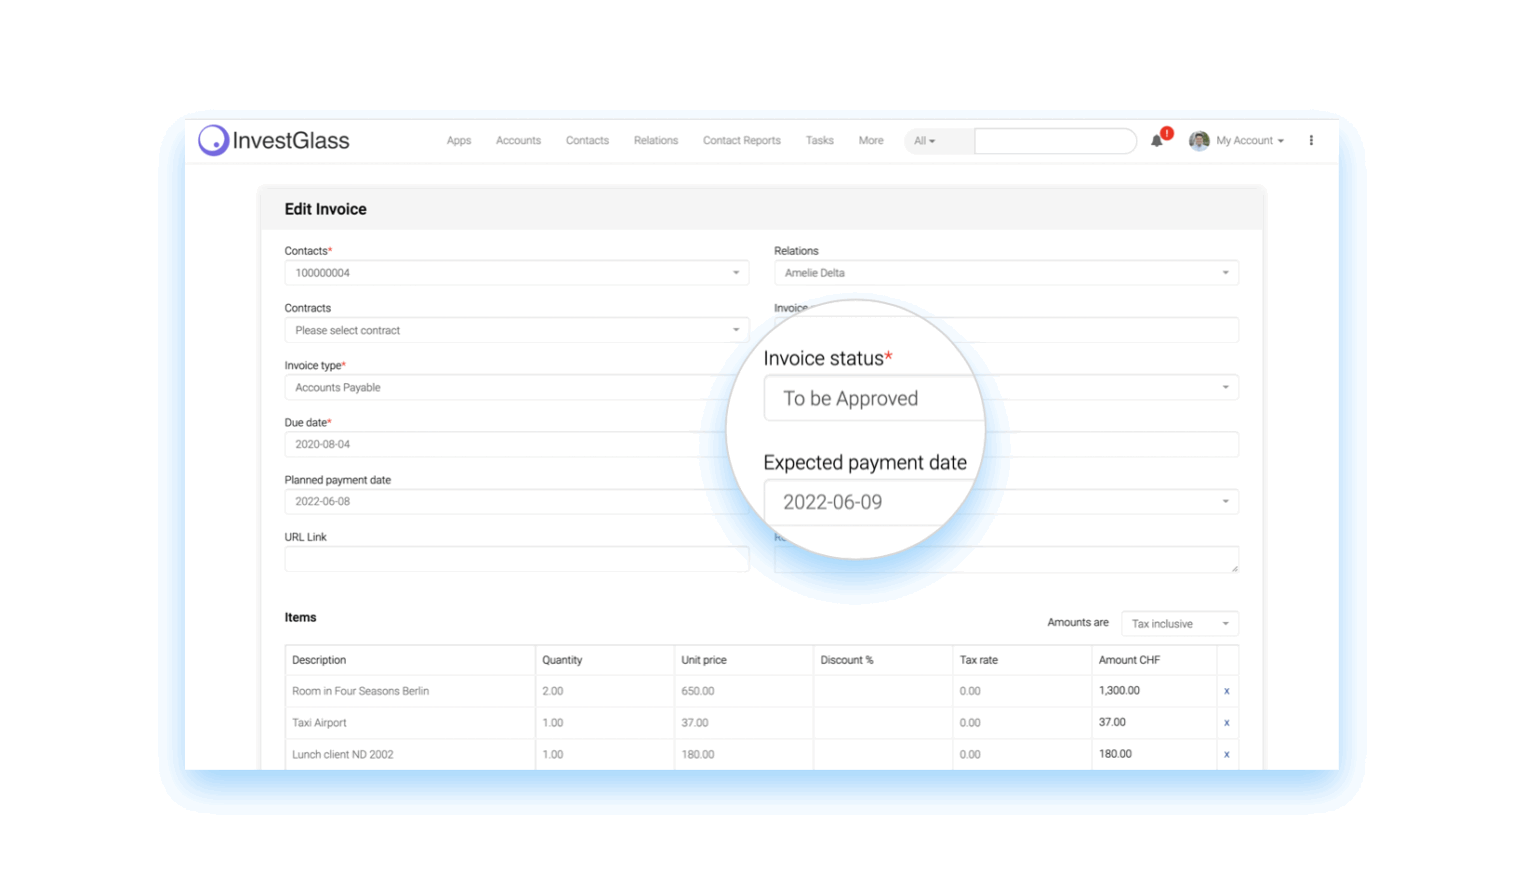
Task: Open the three-dot overflow menu
Action: pyautogui.click(x=1311, y=140)
